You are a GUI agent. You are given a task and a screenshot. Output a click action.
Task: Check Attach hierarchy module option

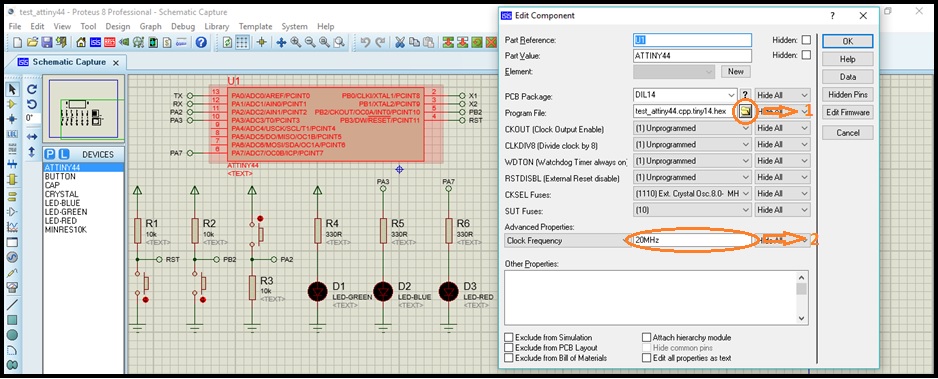(x=646, y=337)
